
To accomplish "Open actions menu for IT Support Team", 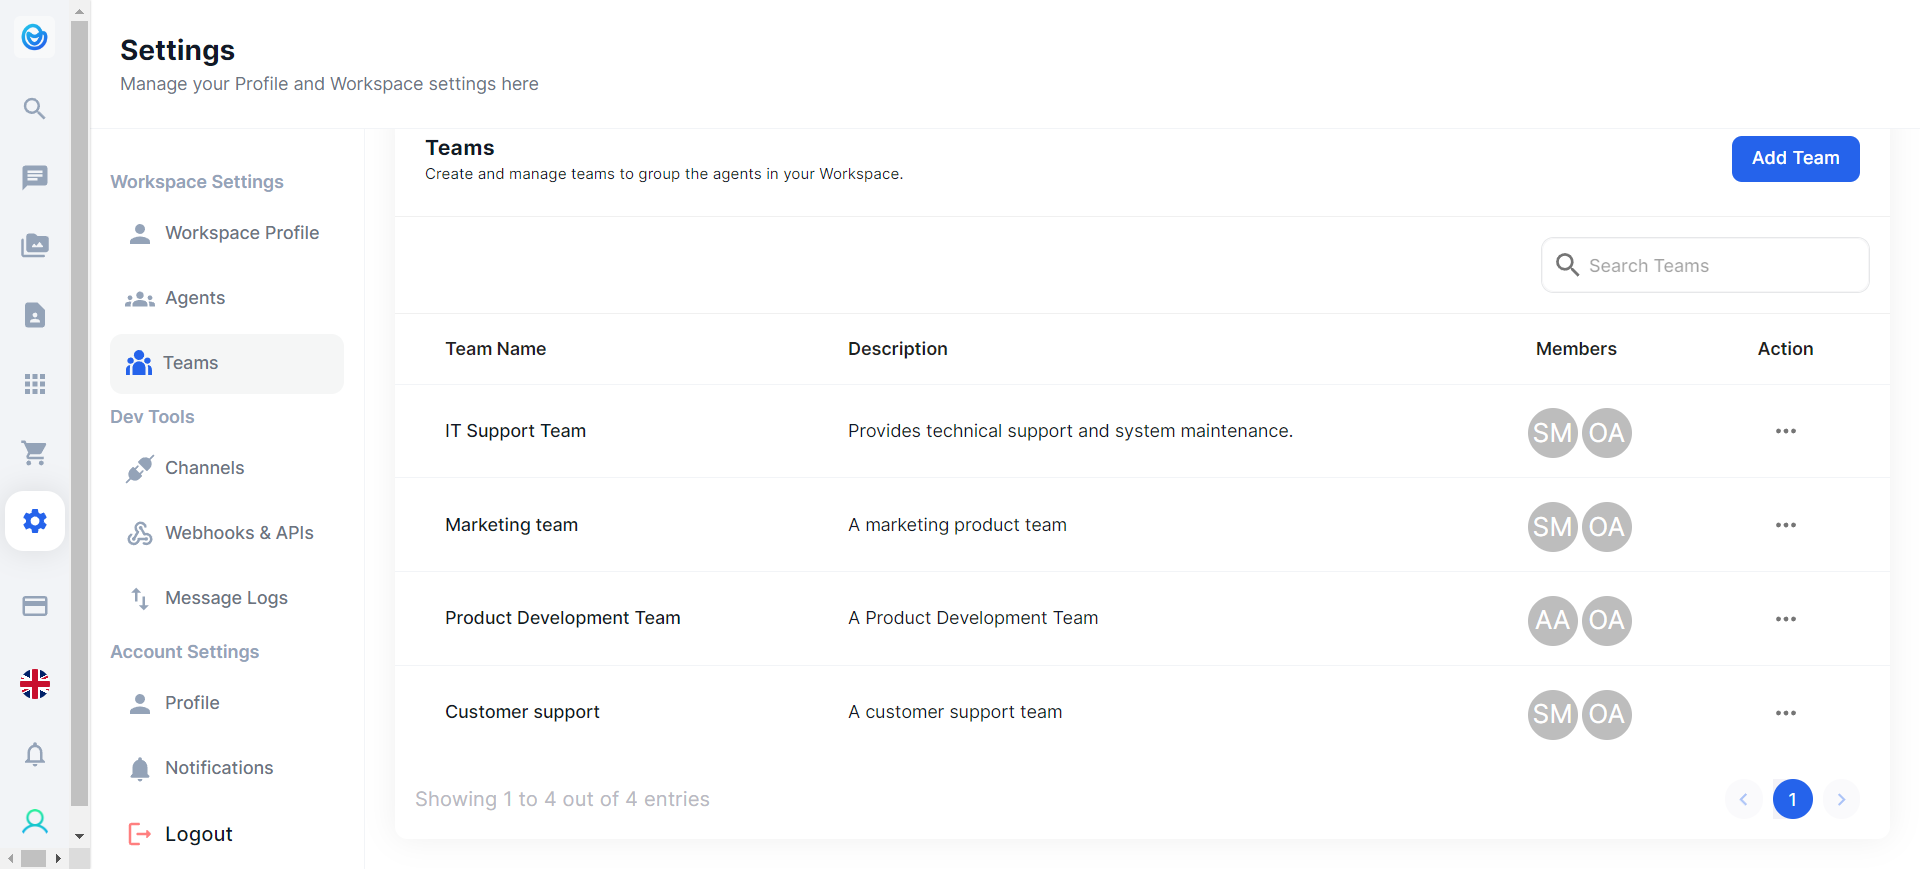I will (x=1785, y=431).
